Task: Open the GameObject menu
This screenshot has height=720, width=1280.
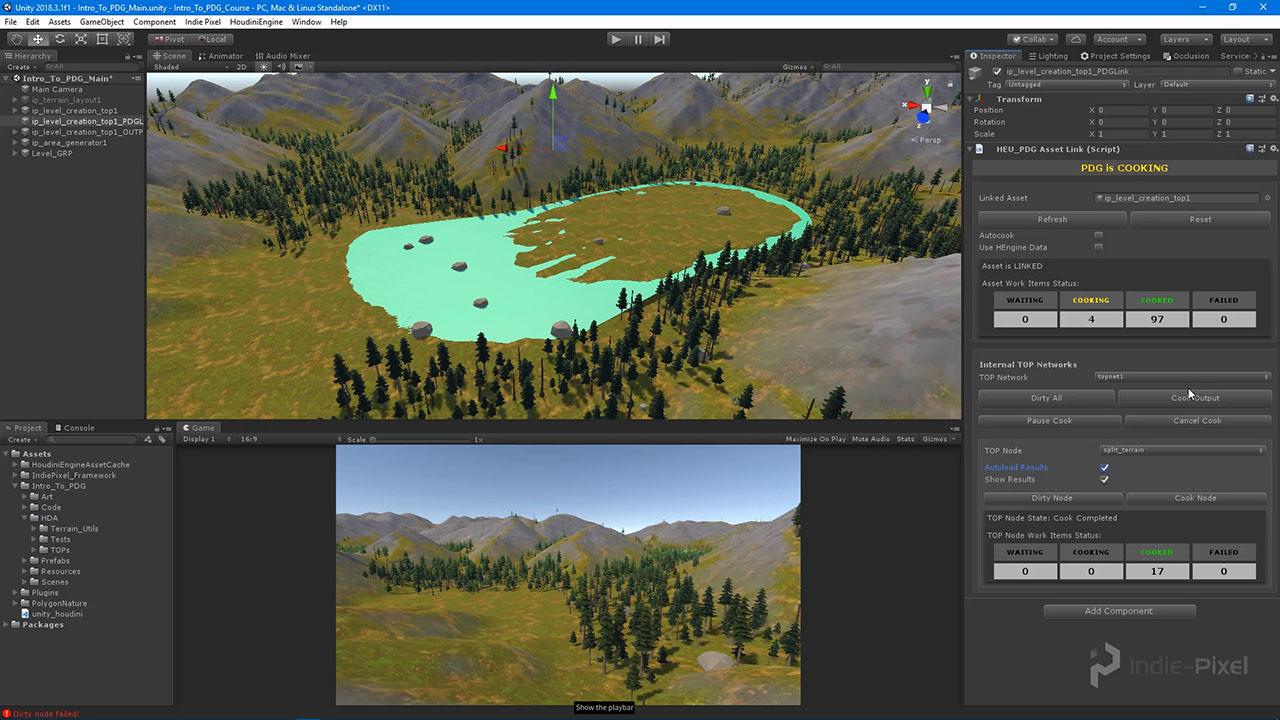Action: tap(100, 21)
